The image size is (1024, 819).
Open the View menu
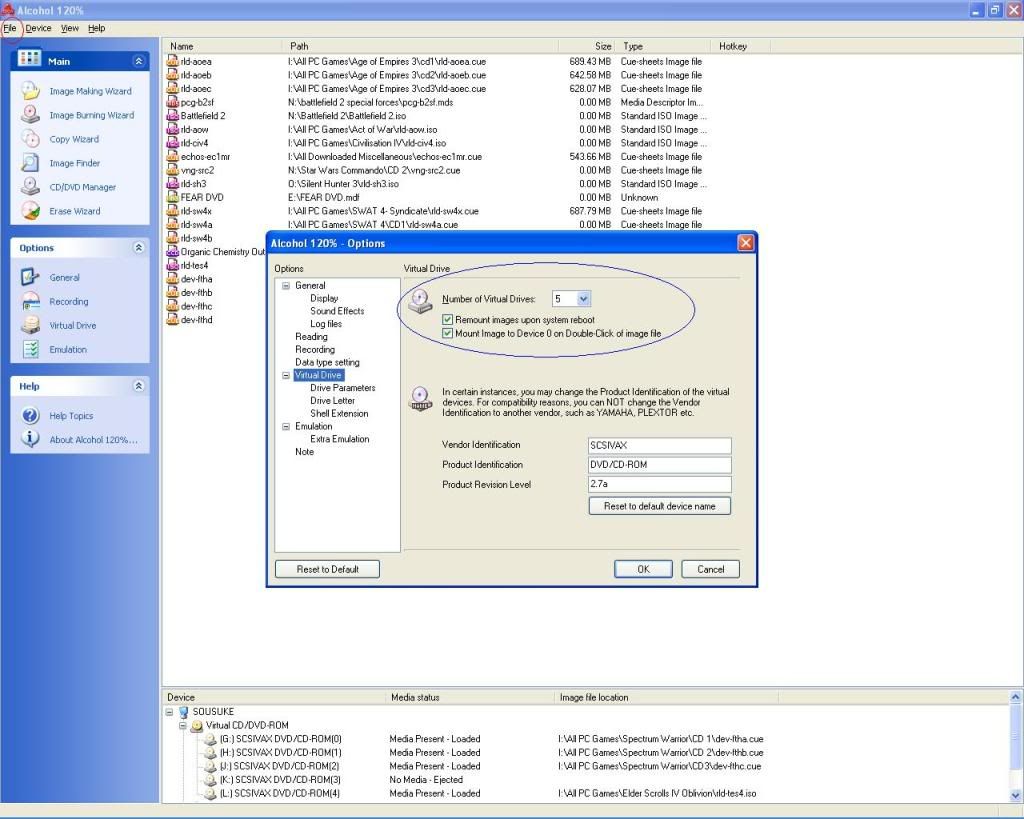coord(69,28)
